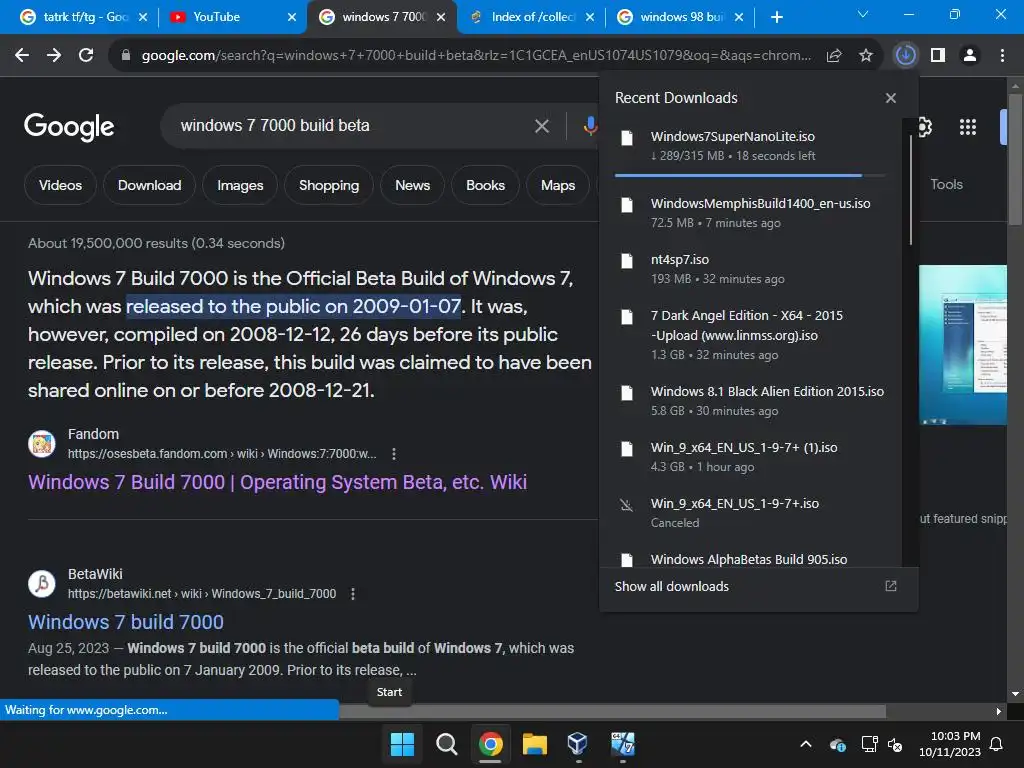Select the Books search filter
1024x768 pixels.
[485, 185]
